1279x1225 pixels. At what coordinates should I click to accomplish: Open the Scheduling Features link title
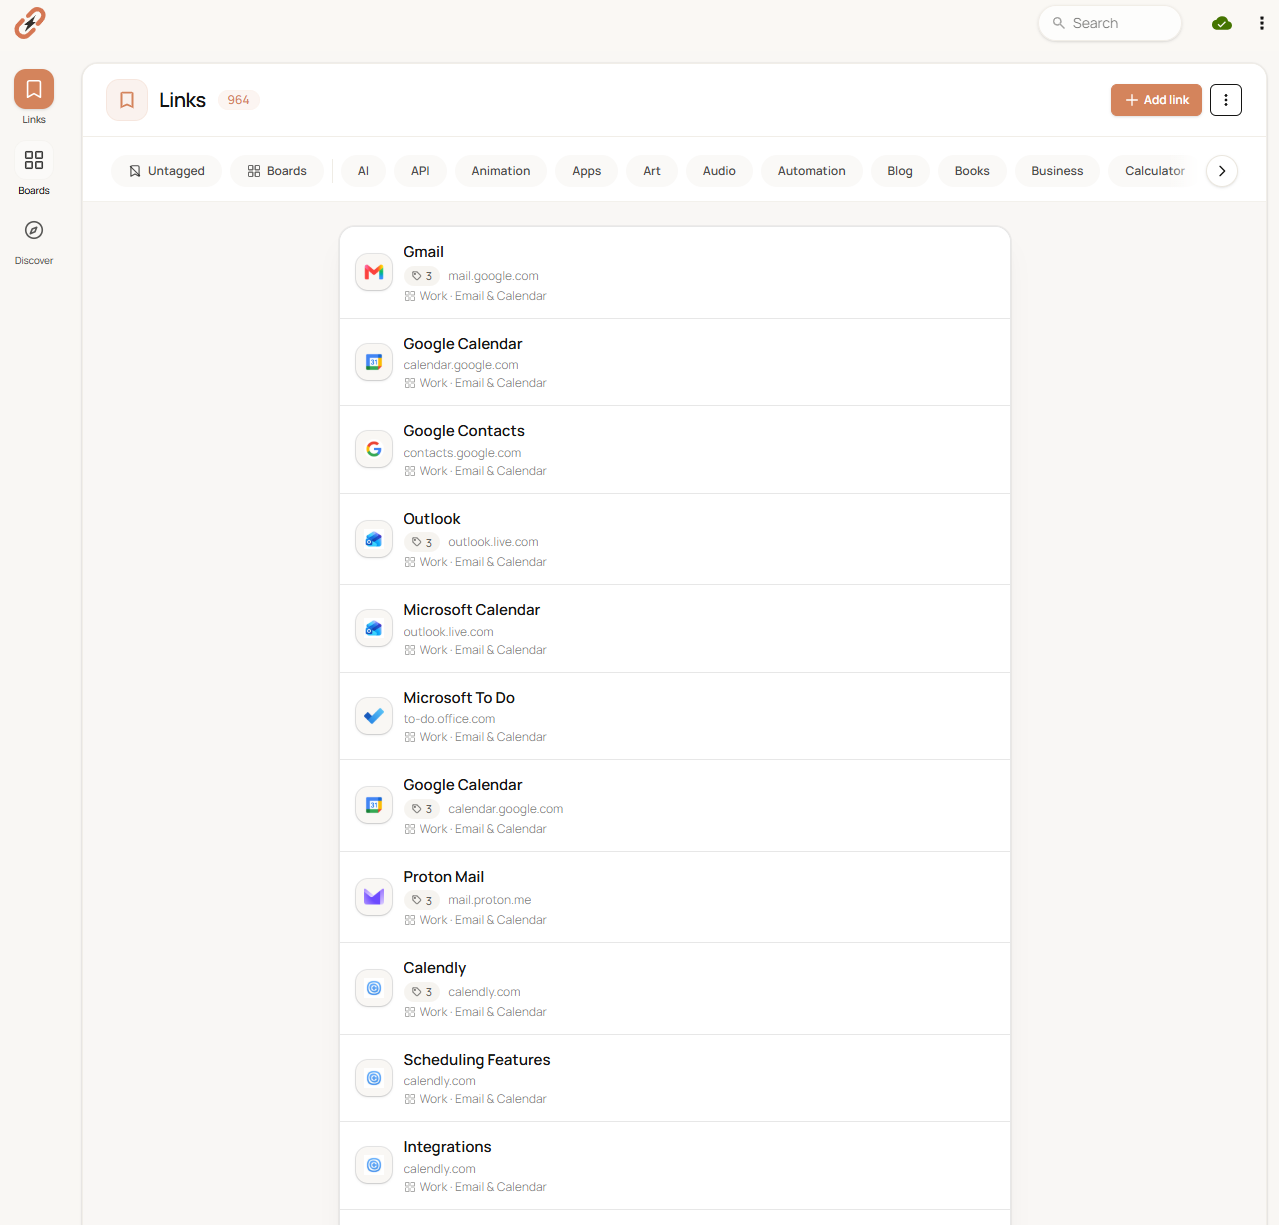pyautogui.click(x=477, y=1060)
